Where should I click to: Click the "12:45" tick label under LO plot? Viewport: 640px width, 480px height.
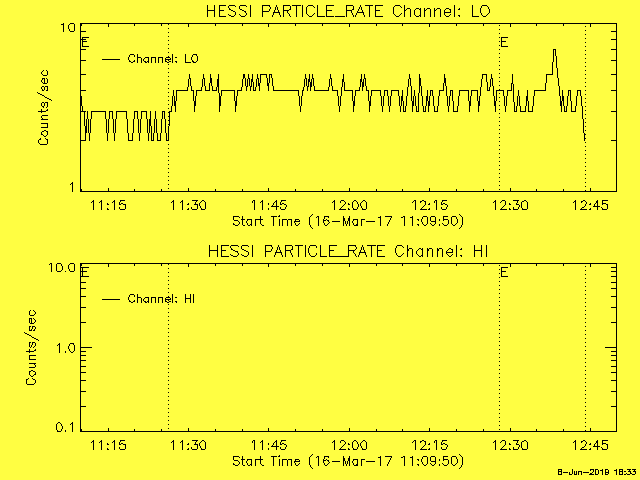point(590,205)
